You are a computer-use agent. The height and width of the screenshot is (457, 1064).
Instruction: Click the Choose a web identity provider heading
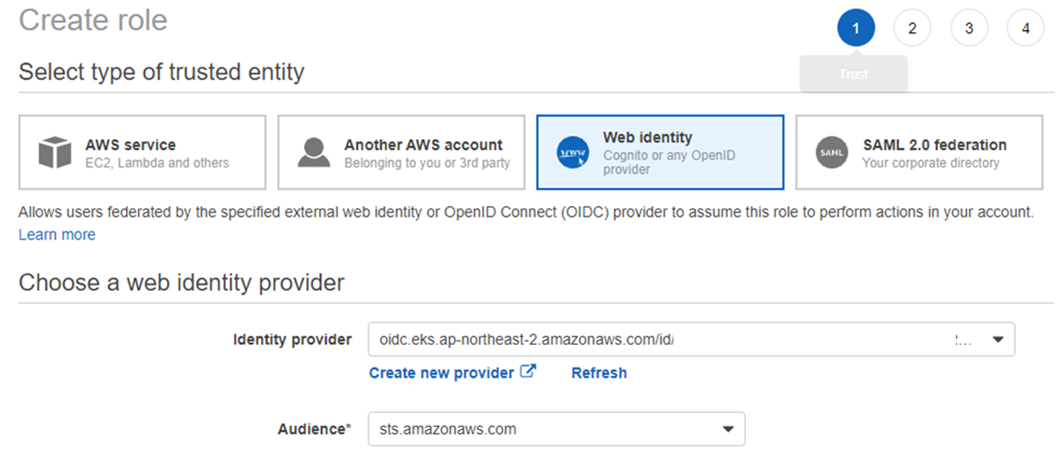(182, 282)
